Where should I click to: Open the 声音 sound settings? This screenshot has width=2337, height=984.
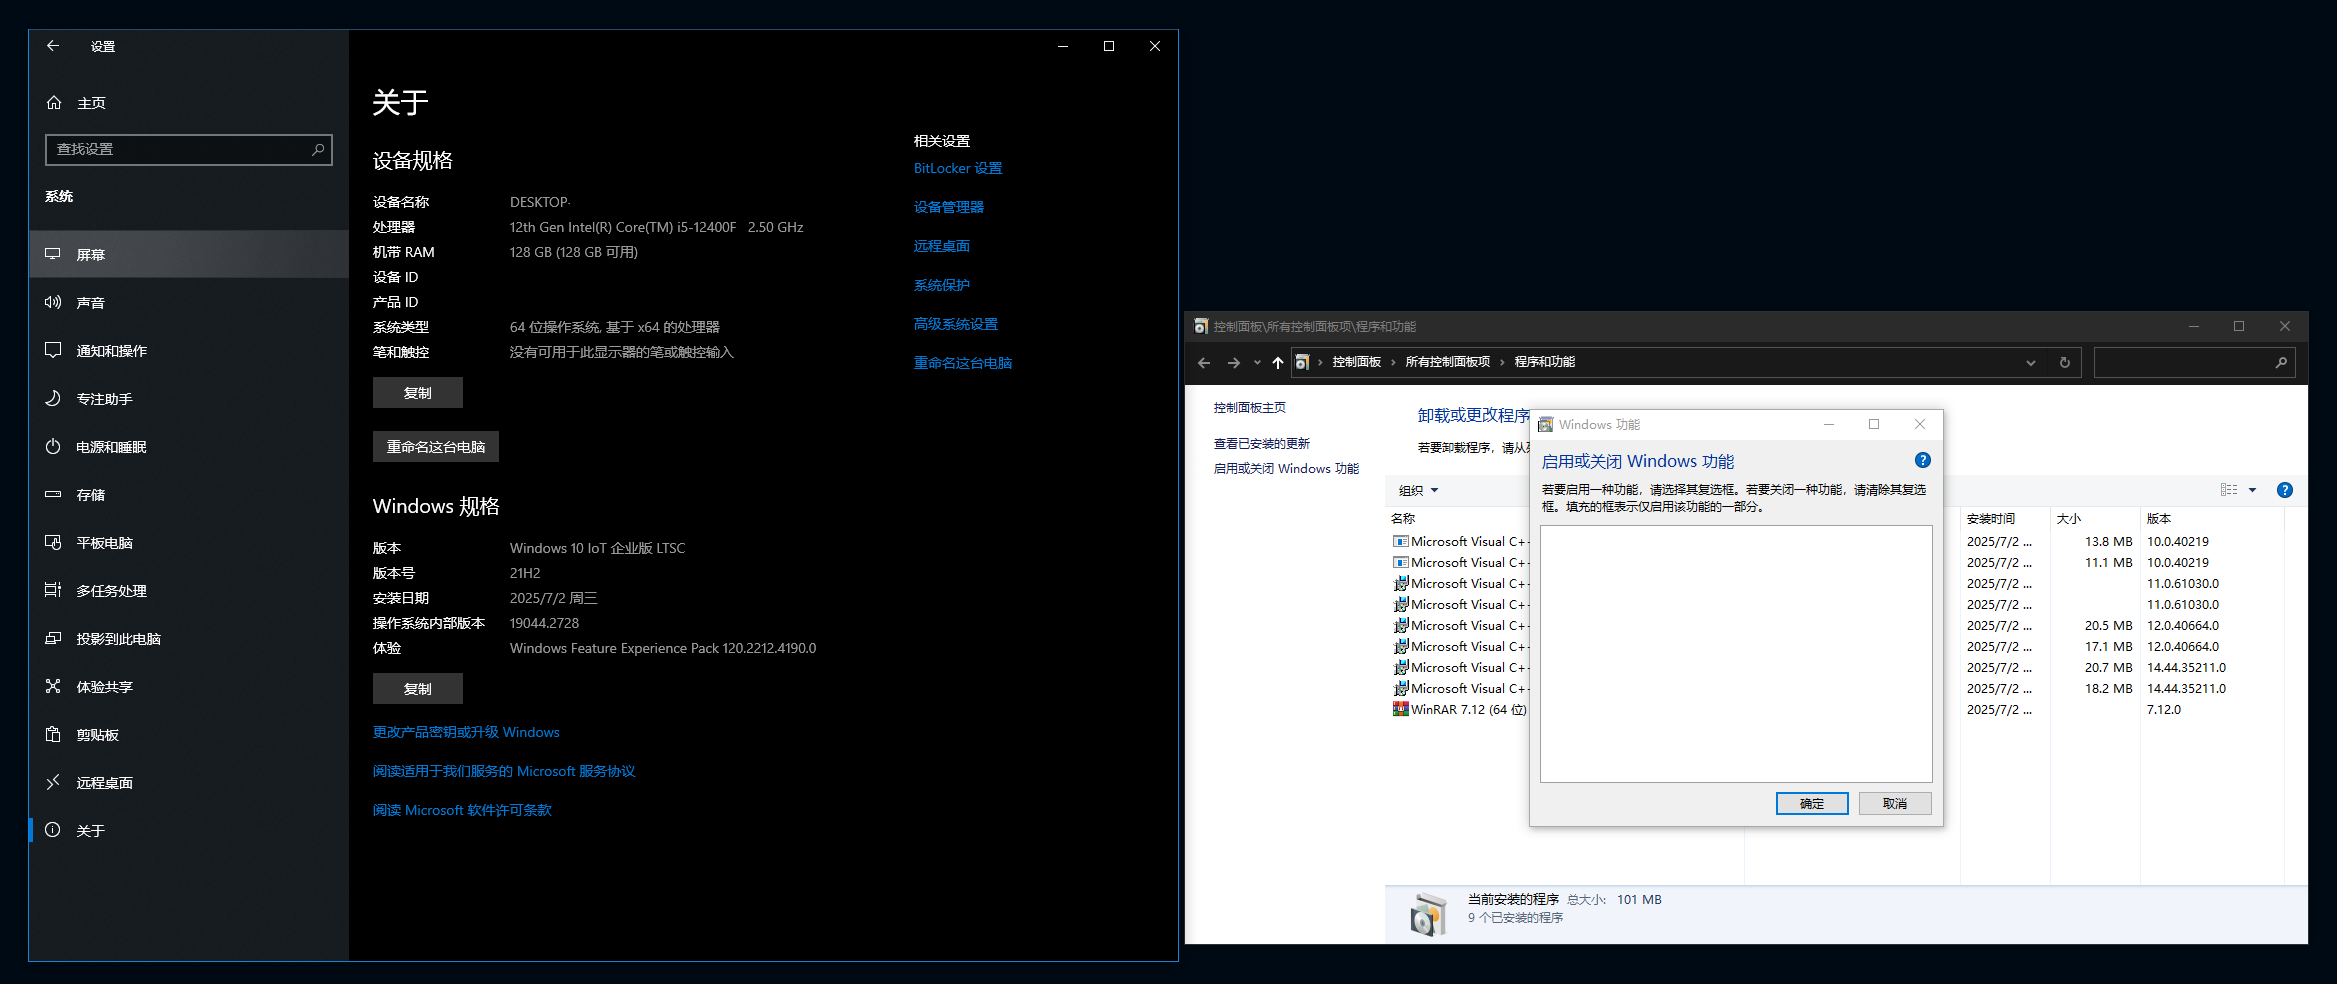click(x=189, y=302)
